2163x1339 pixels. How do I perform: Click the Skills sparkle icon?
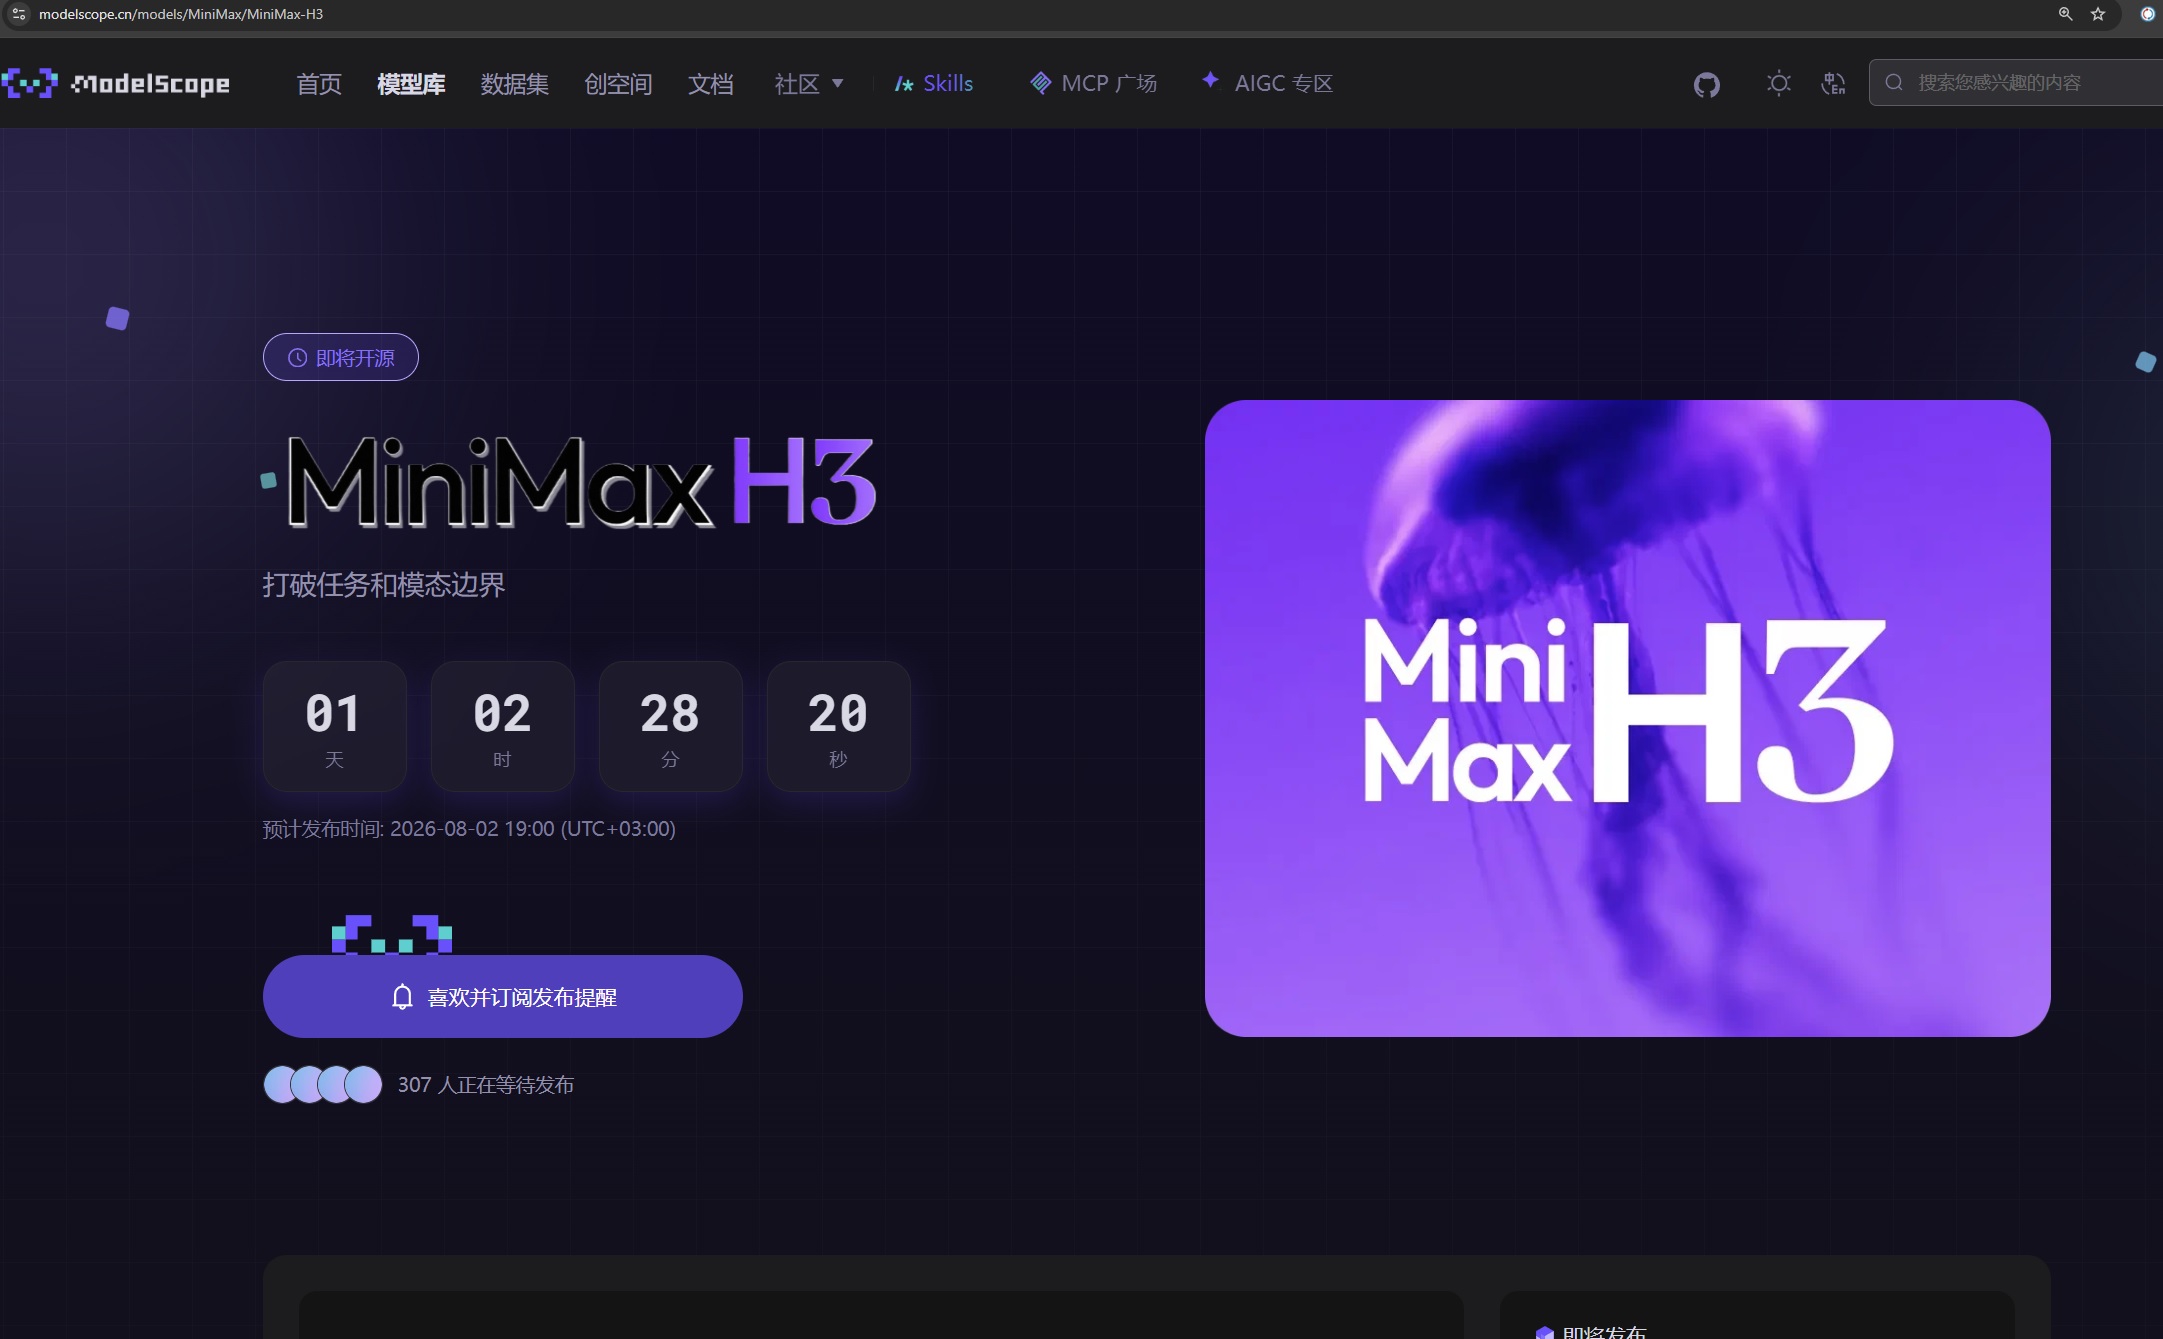[904, 84]
